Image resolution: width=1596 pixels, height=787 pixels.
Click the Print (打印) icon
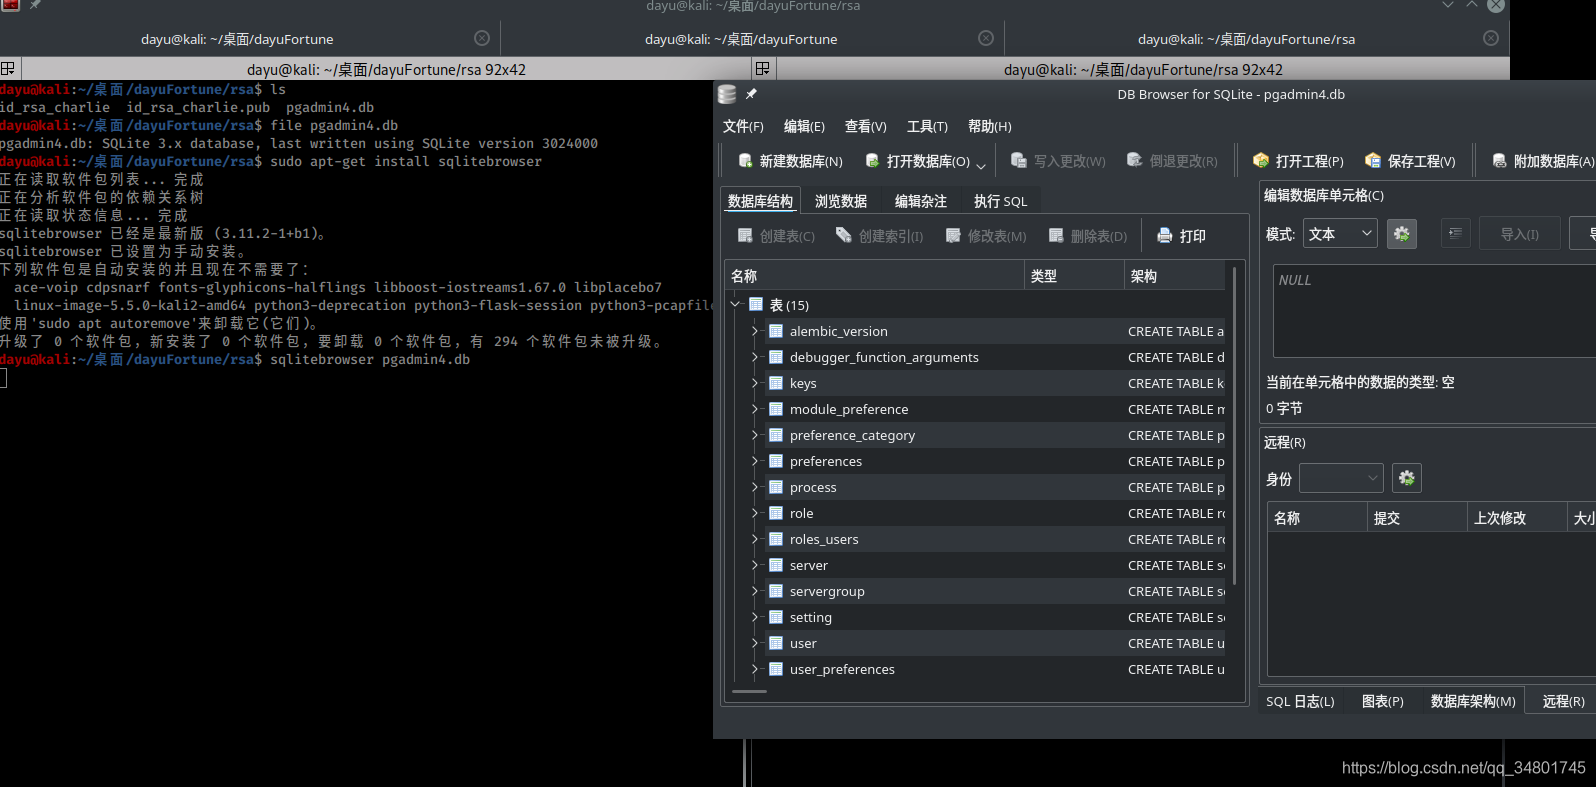tap(1165, 236)
